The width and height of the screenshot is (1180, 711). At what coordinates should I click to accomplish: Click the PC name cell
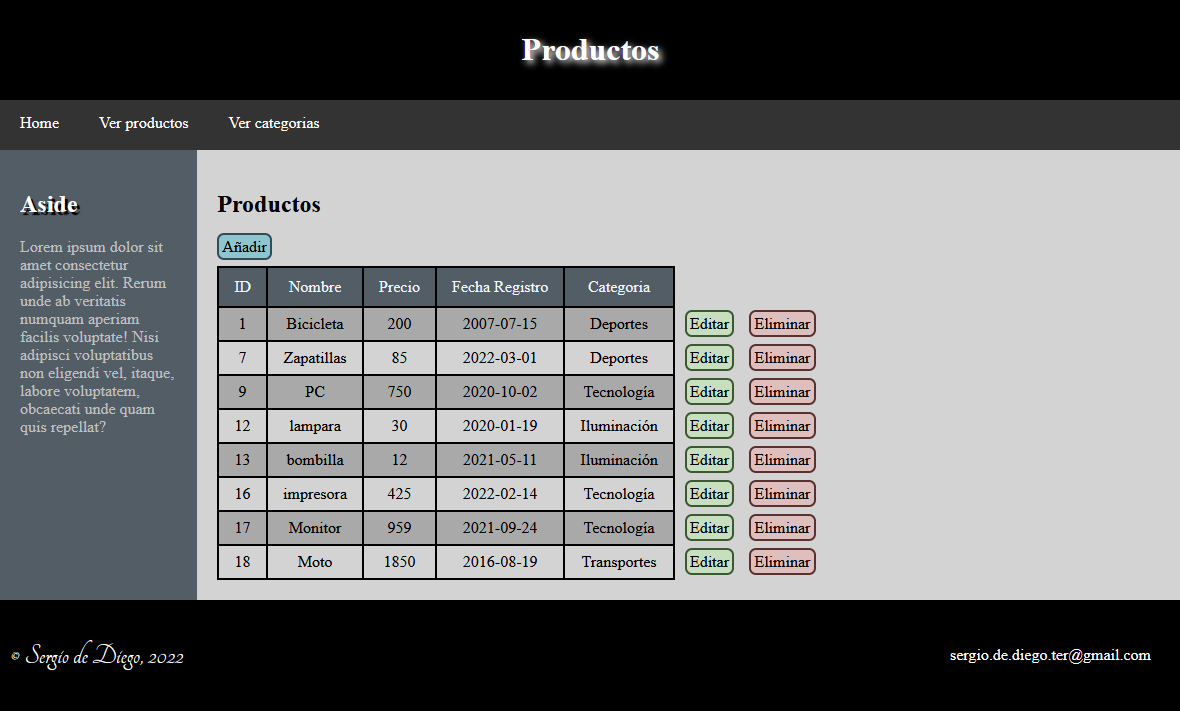click(x=315, y=392)
